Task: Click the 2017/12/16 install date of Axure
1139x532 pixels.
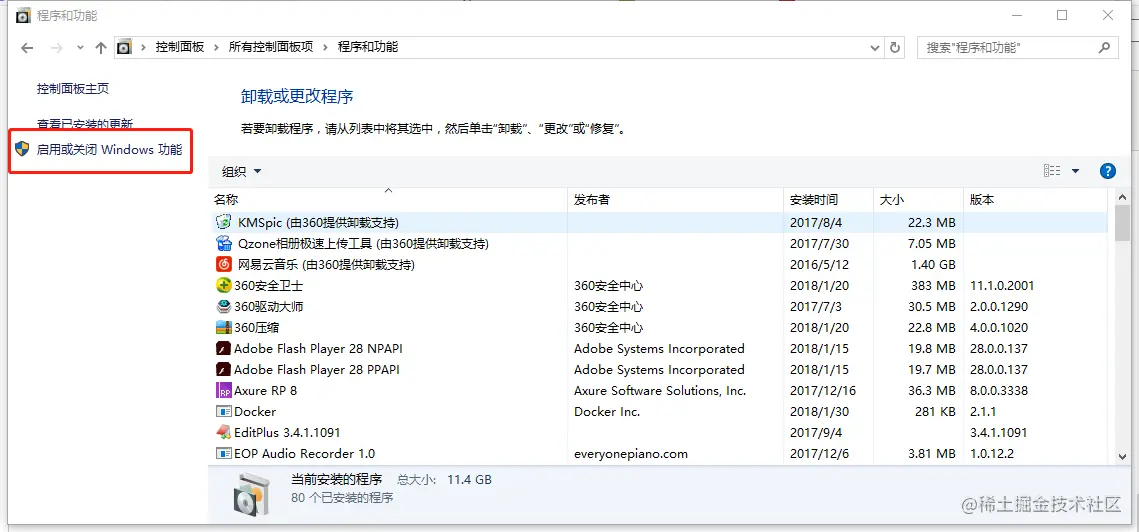Action: pyautogui.click(x=823, y=391)
